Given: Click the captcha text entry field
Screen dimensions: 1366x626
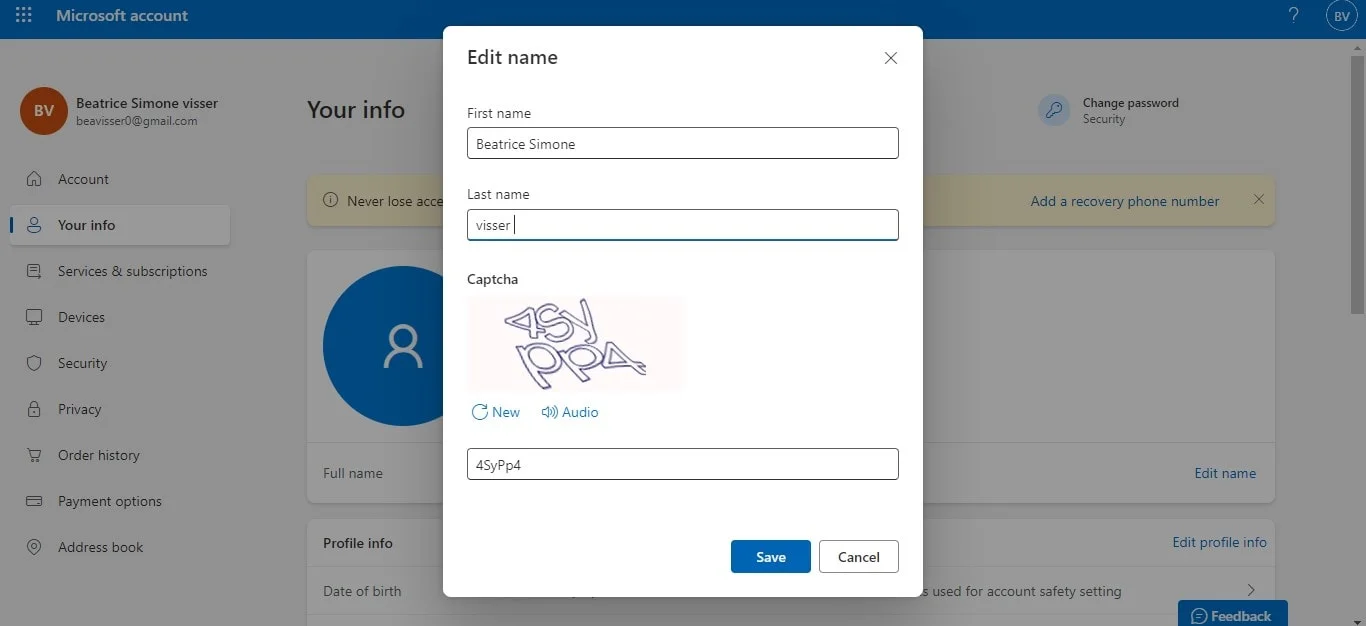Looking at the screenshot, I should (683, 464).
